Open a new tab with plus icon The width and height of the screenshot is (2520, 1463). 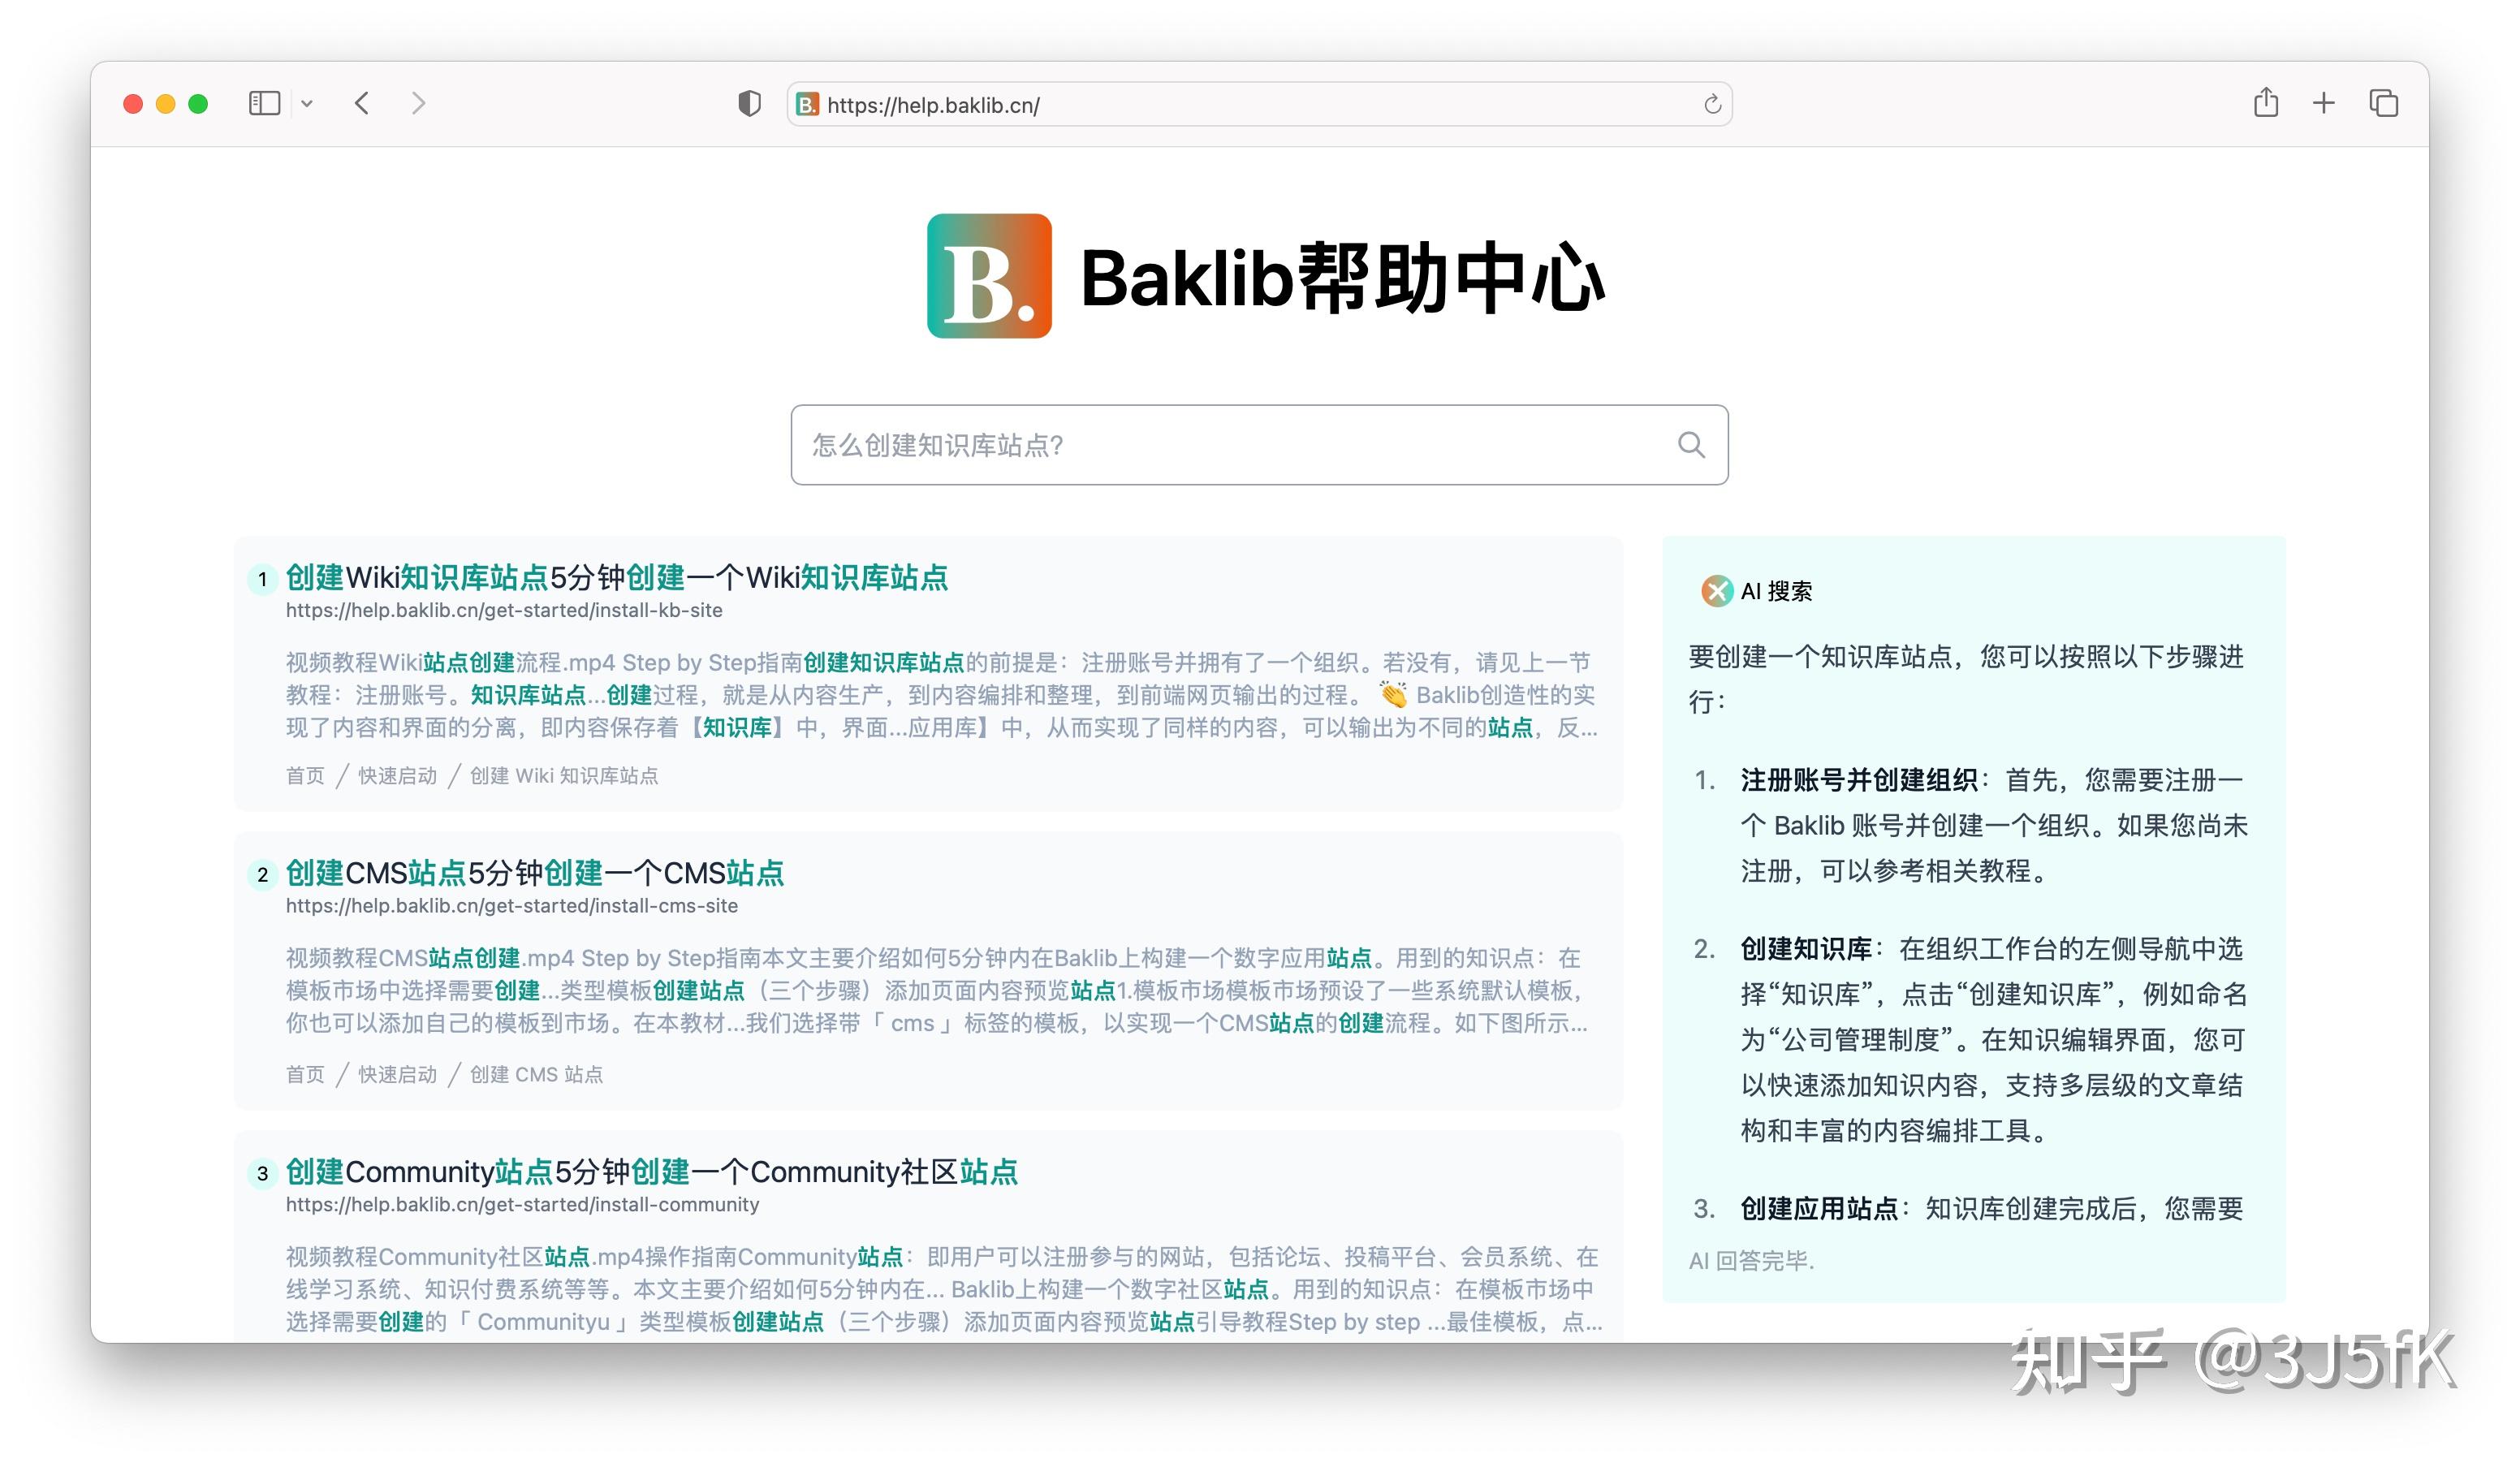[x=2324, y=103]
